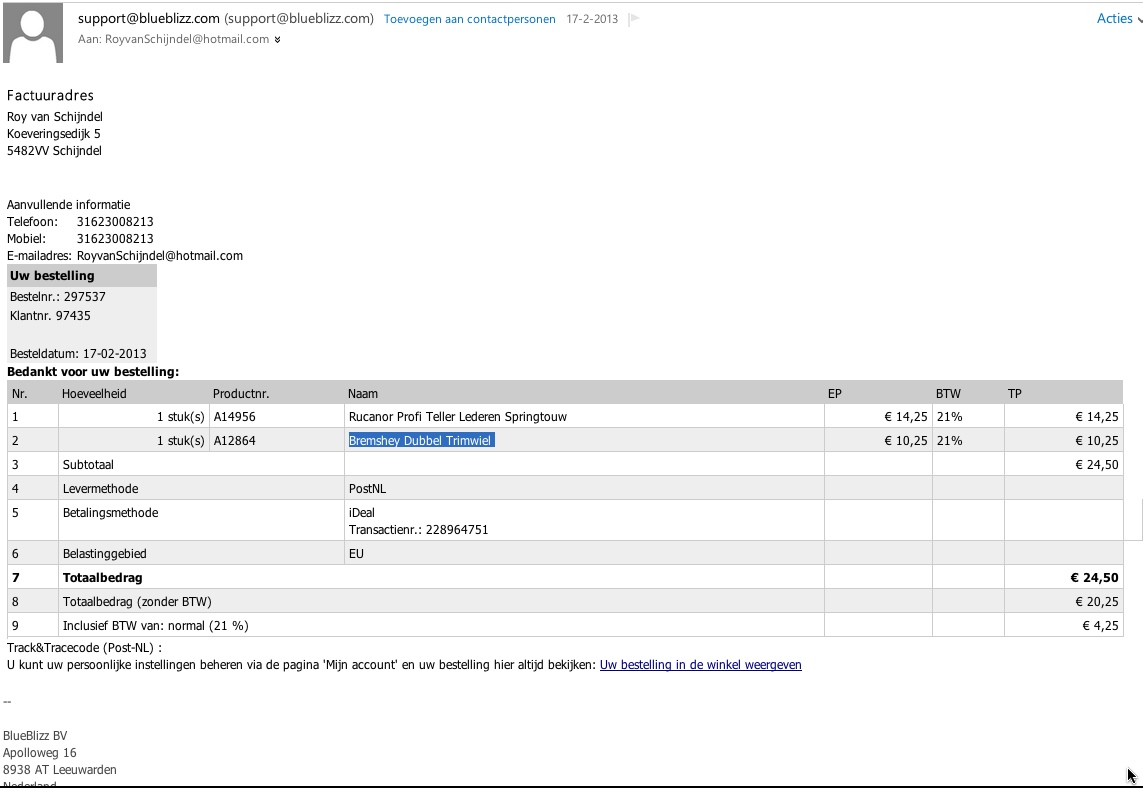Click the 'Naam' column header
Screen dimensions: 1143x800
click(363, 394)
